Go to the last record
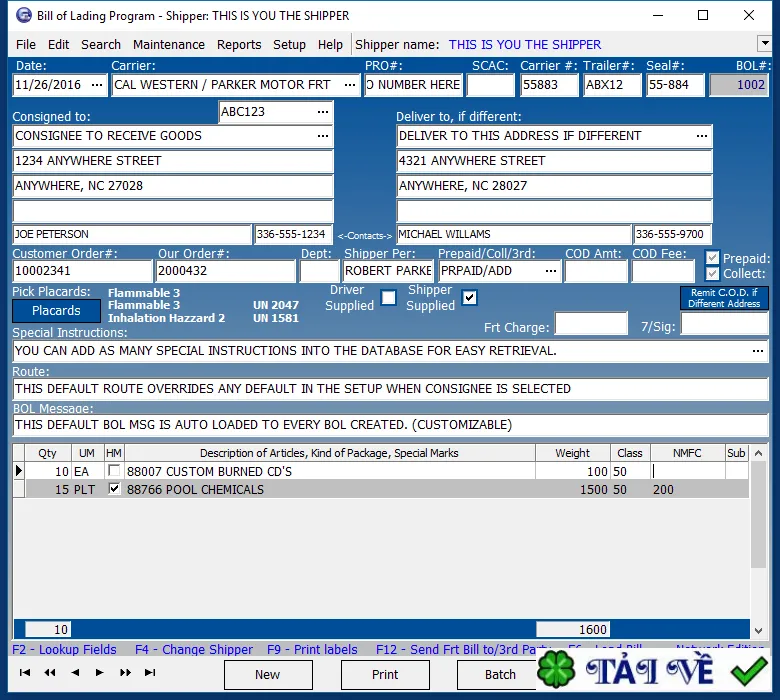 (150, 673)
